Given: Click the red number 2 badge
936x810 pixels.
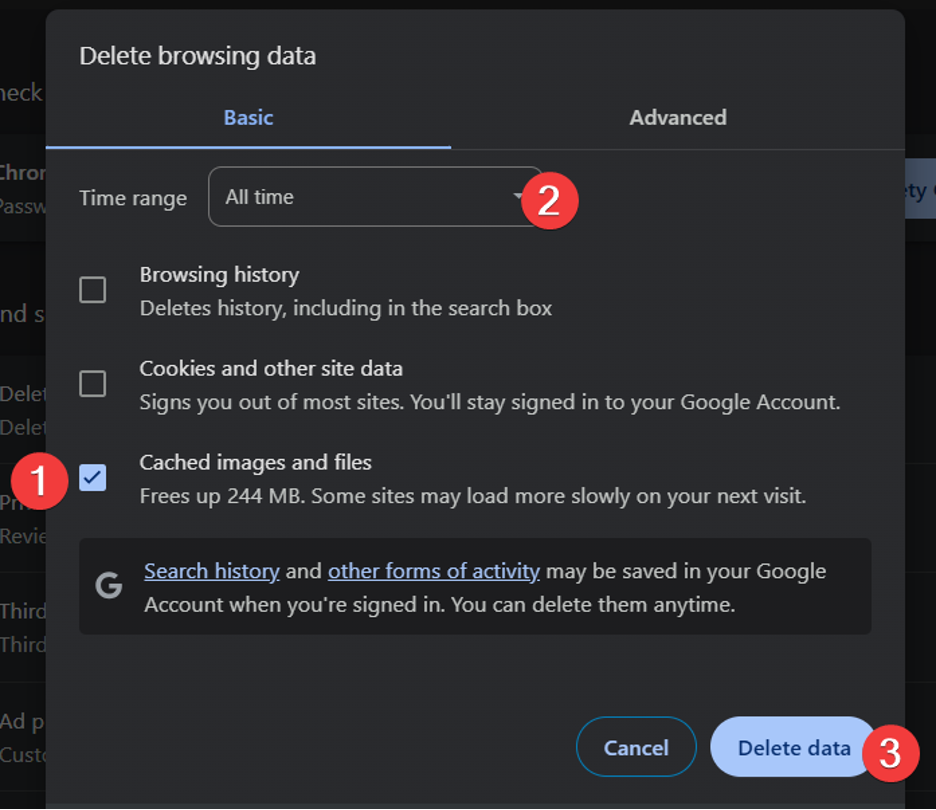Looking at the screenshot, I should click(549, 200).
